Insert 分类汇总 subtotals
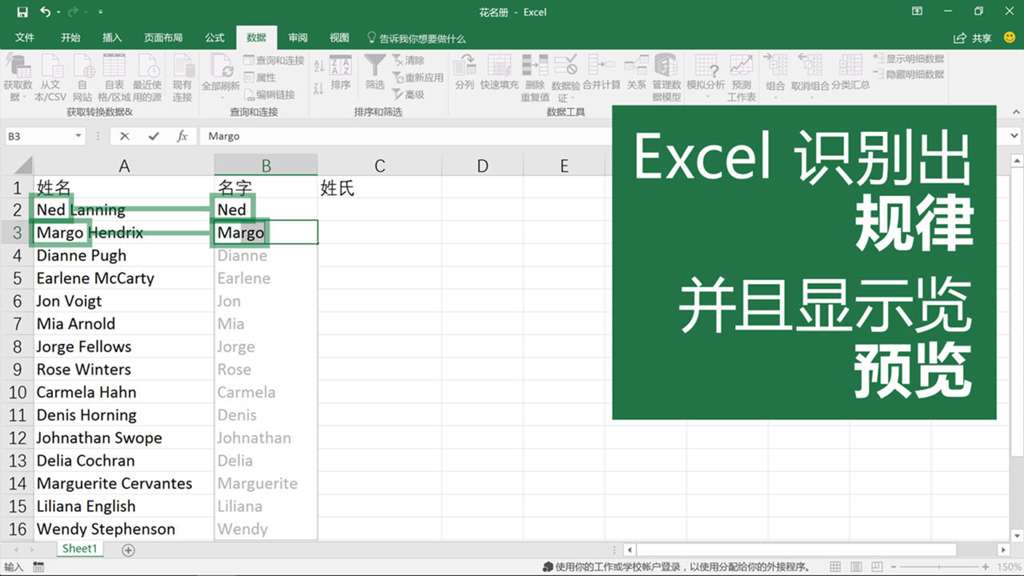Image resolution: width=1024 pixels, height=576 pixels. point(850,72)
